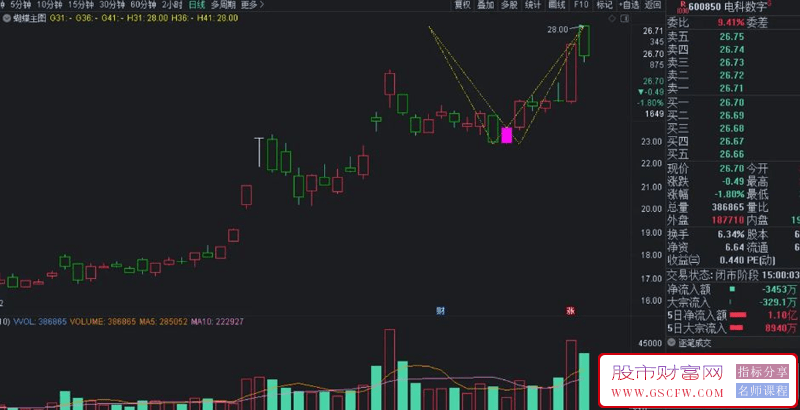800x410 pixels.
Task: Click the MA5 285052 indicator label
Action: point(163,322)
